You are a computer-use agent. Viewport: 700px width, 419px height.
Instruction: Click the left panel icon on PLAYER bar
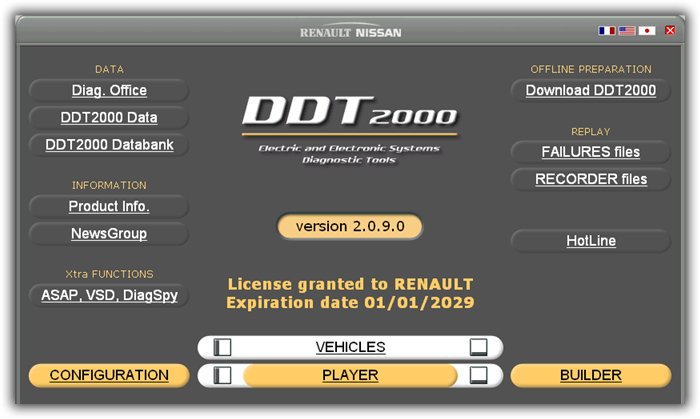click(x=223, y=375)
